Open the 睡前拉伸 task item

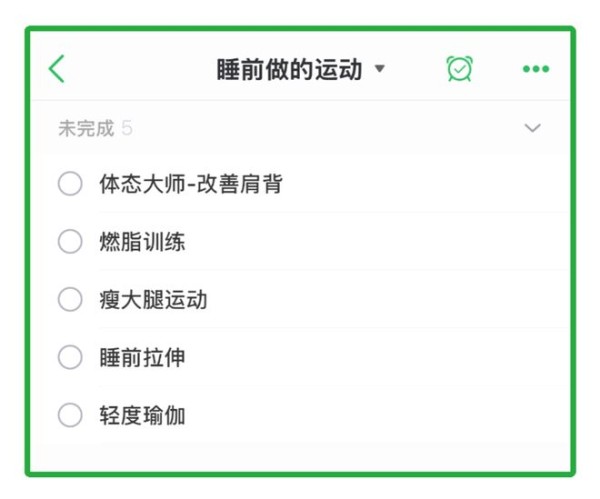click(142, 357)
